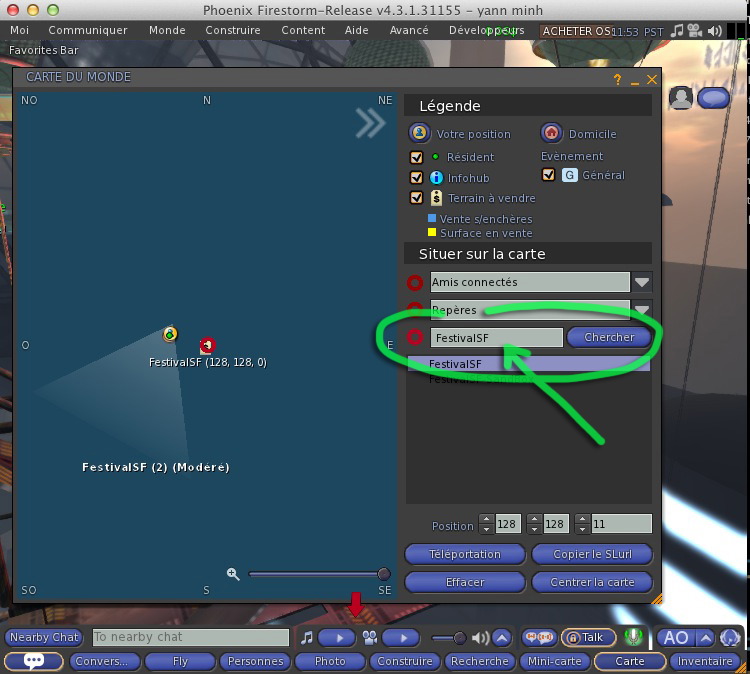Click the Repères combo box field
This screenshot has height=674, width=750.
click(x=530, y=310)
